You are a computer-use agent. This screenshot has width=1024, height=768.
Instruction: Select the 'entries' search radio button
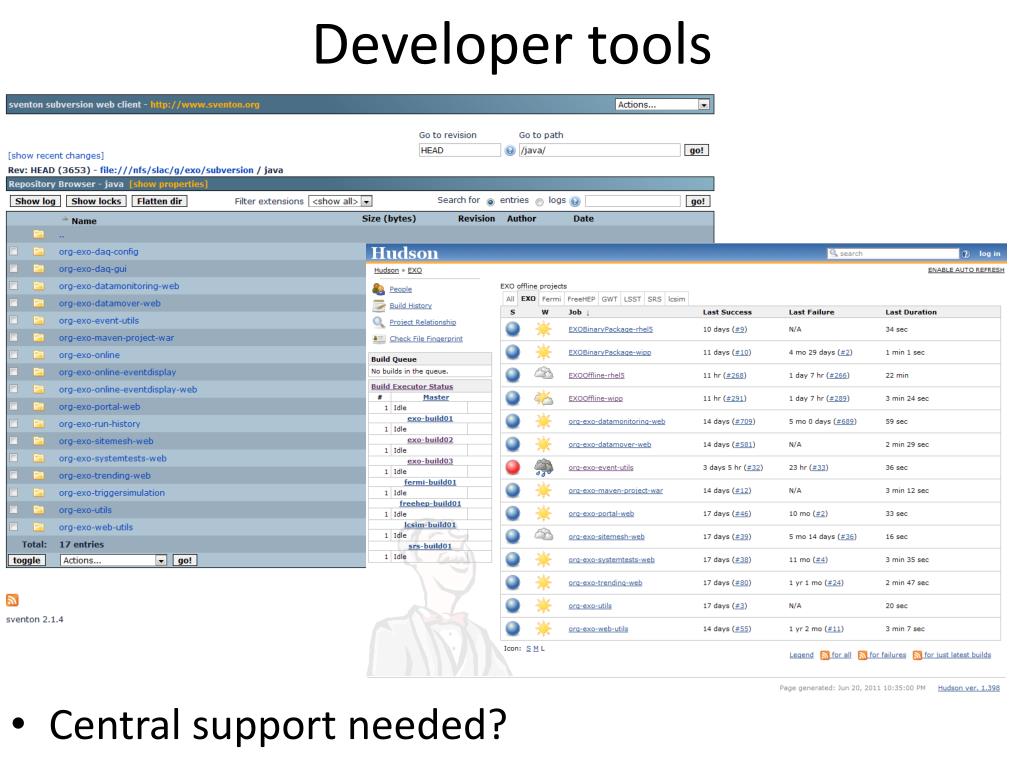(x=490, y=202)
